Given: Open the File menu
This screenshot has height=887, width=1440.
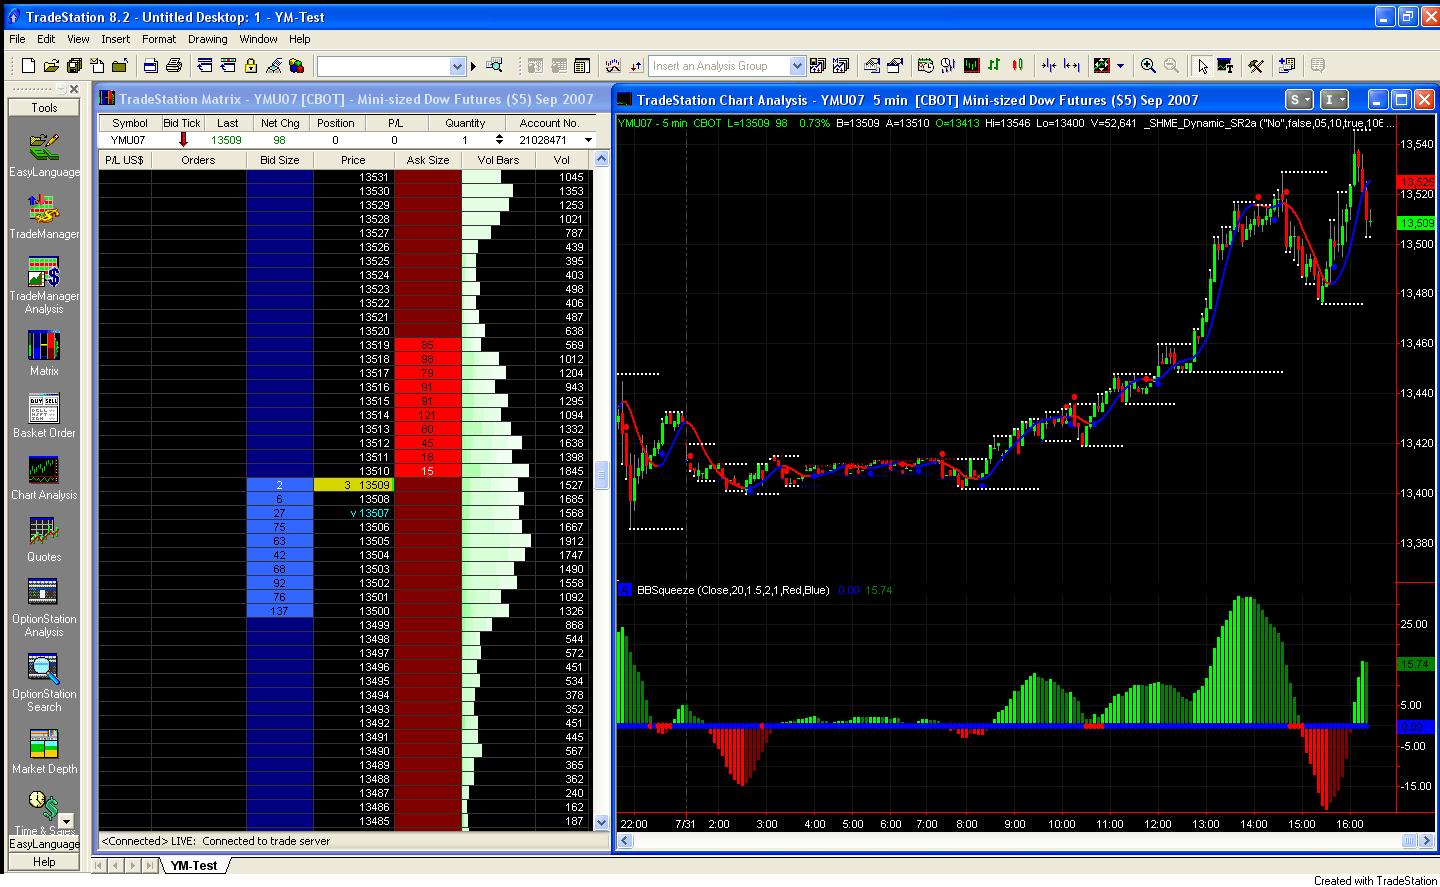Looking at the screenshot, I should tap(17, 39).
